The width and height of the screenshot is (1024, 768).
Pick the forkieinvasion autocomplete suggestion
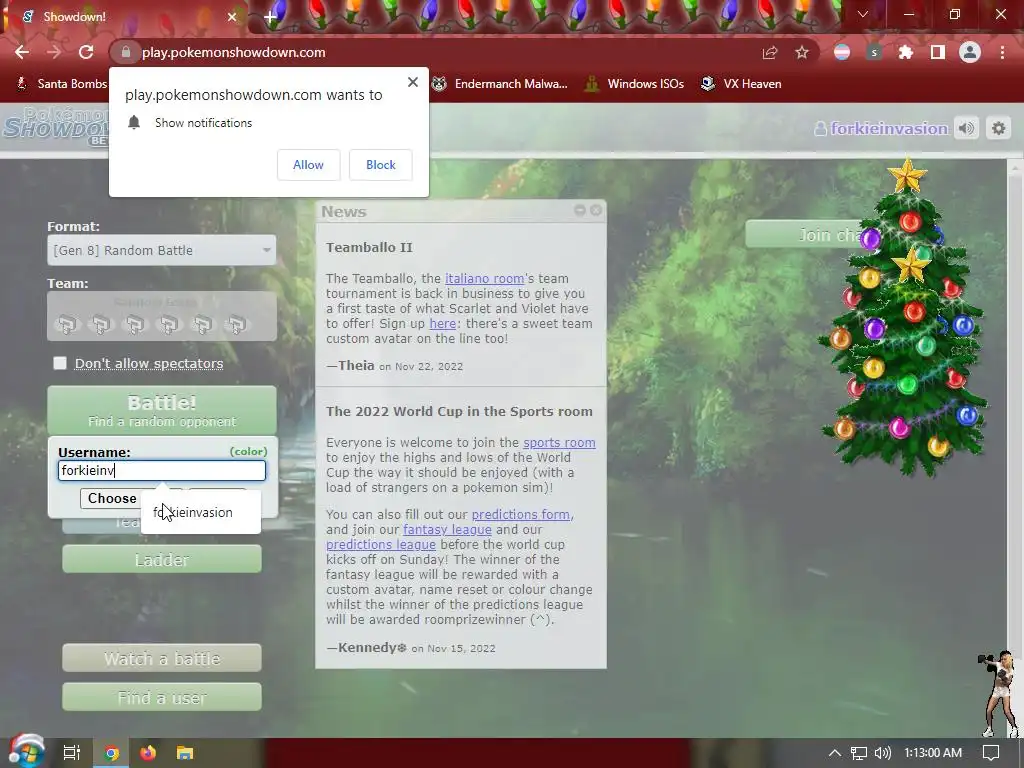click(200, 513)
